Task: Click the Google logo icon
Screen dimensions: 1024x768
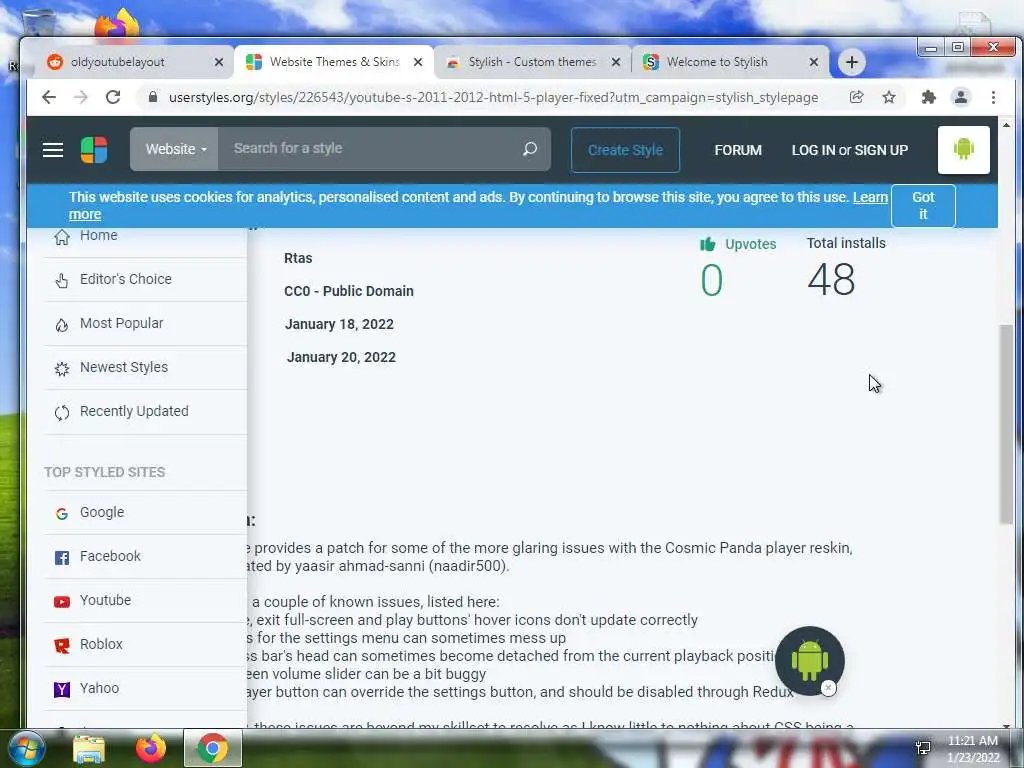Action: point(61,513)
